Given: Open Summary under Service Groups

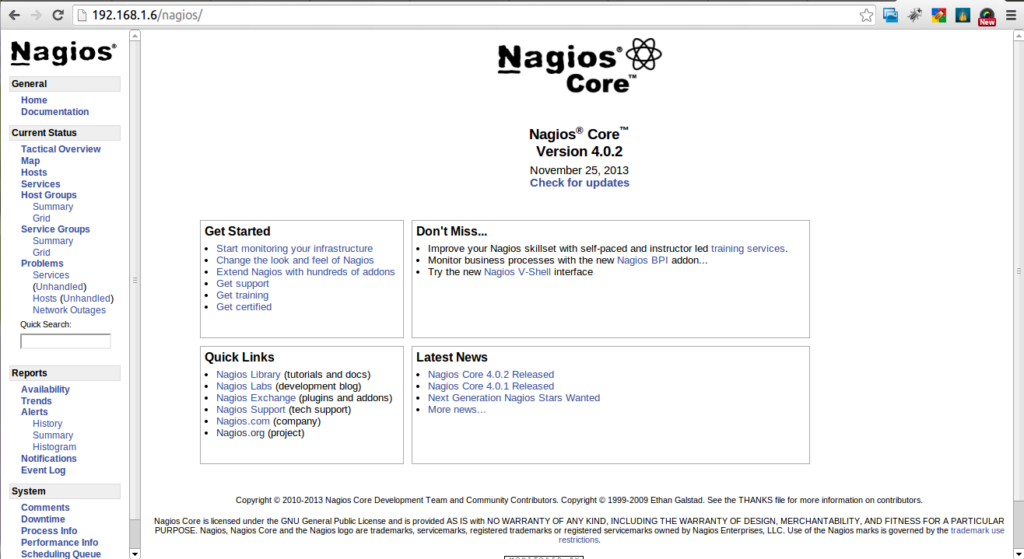Looking at the screenshot, I should [x=53, y=241].
